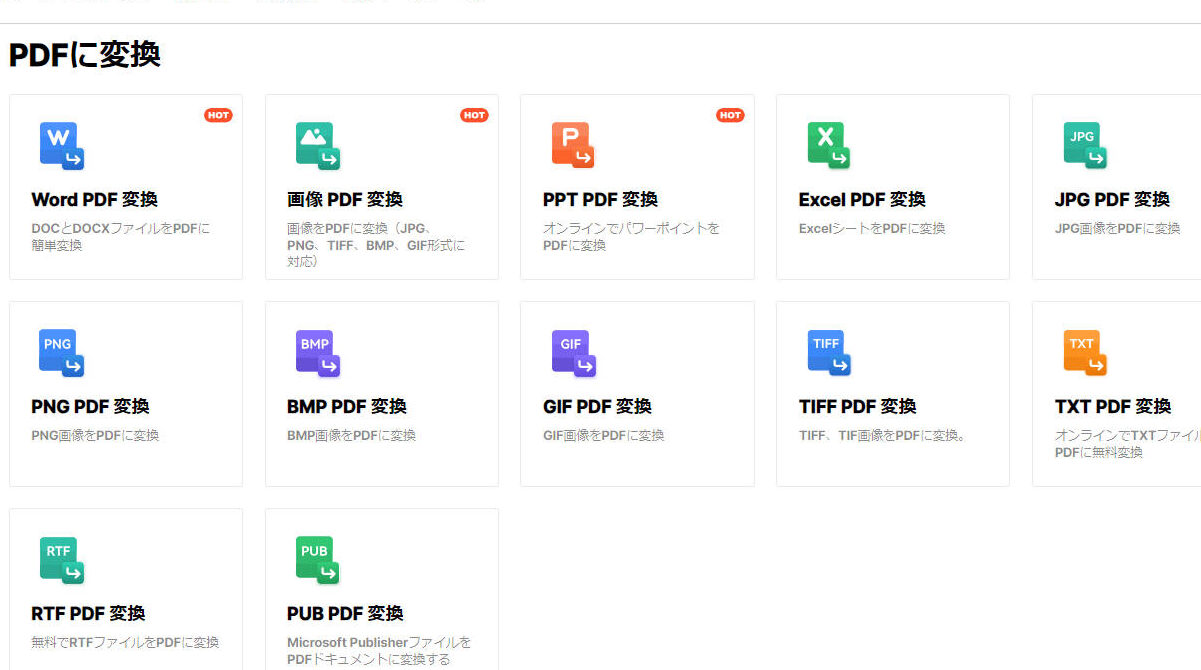Click the 'TIFF、TIF画像をPDFに変換。' description
This screenshot has height=670, width=1201.
coord(883,436)
